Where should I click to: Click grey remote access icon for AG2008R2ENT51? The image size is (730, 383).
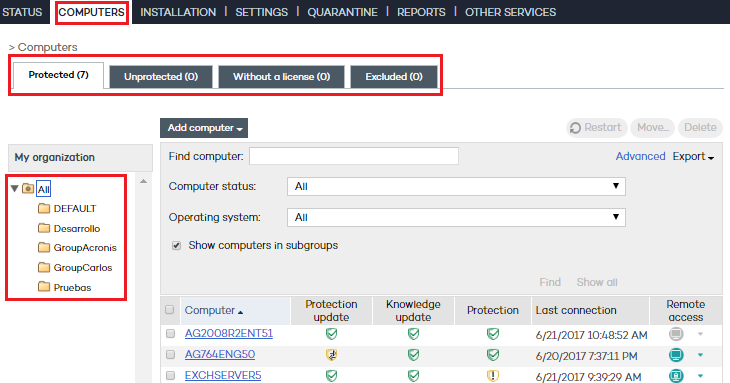[676, 334]
